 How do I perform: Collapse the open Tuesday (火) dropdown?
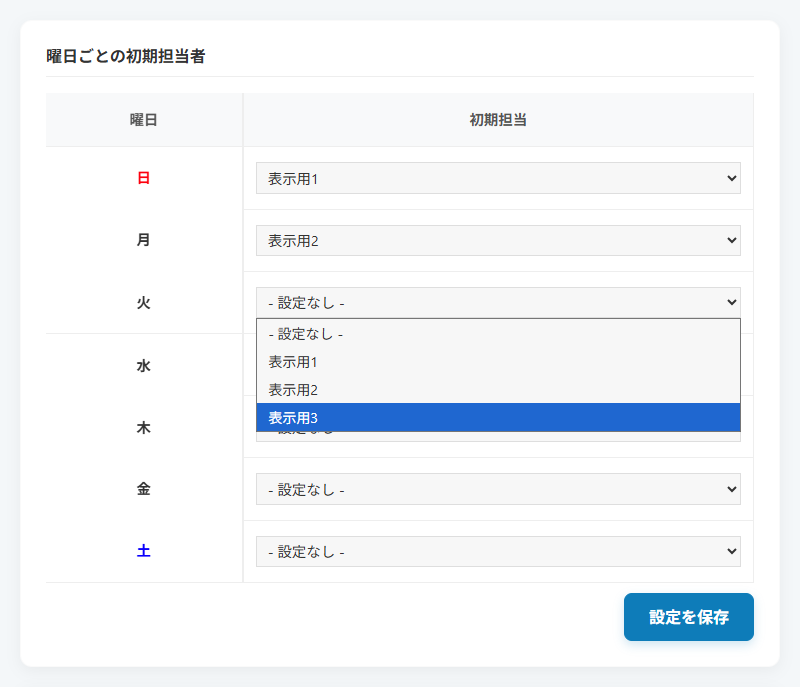click(x=498, y=302)
